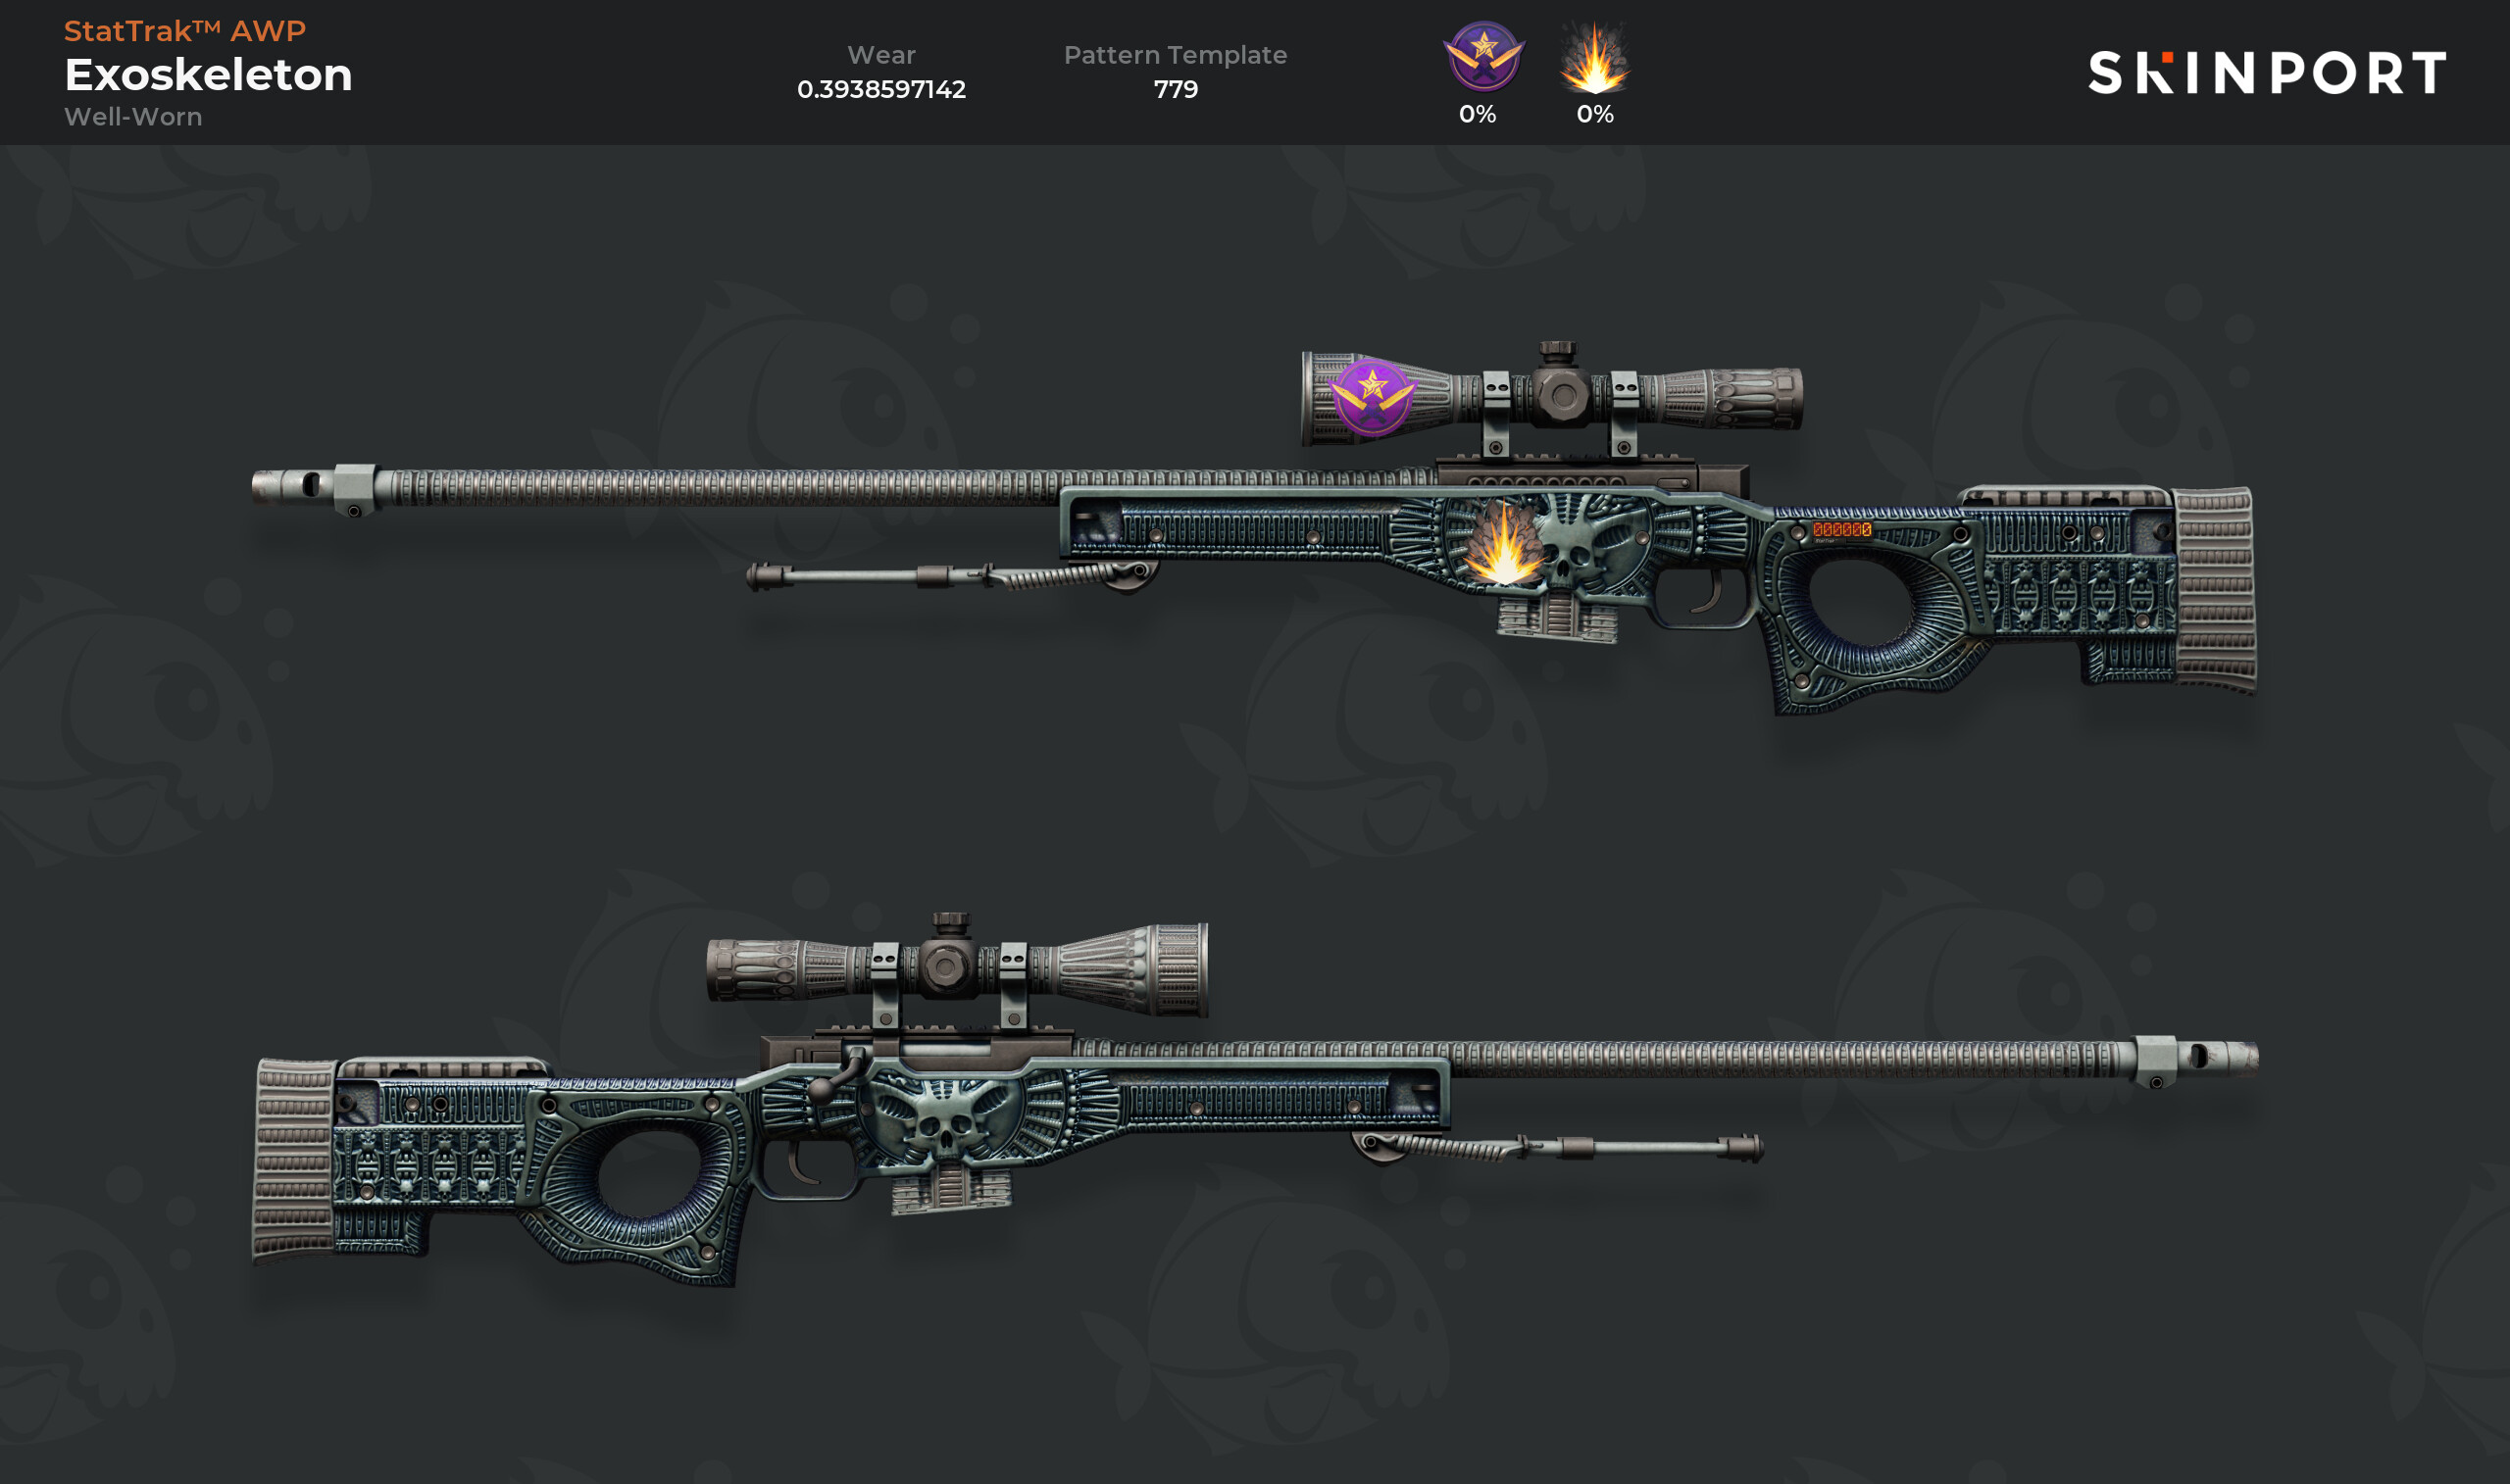This screenshot has width=2510, height=1484.
Task: Open the Skinport logo
Action: point(2267,73)
